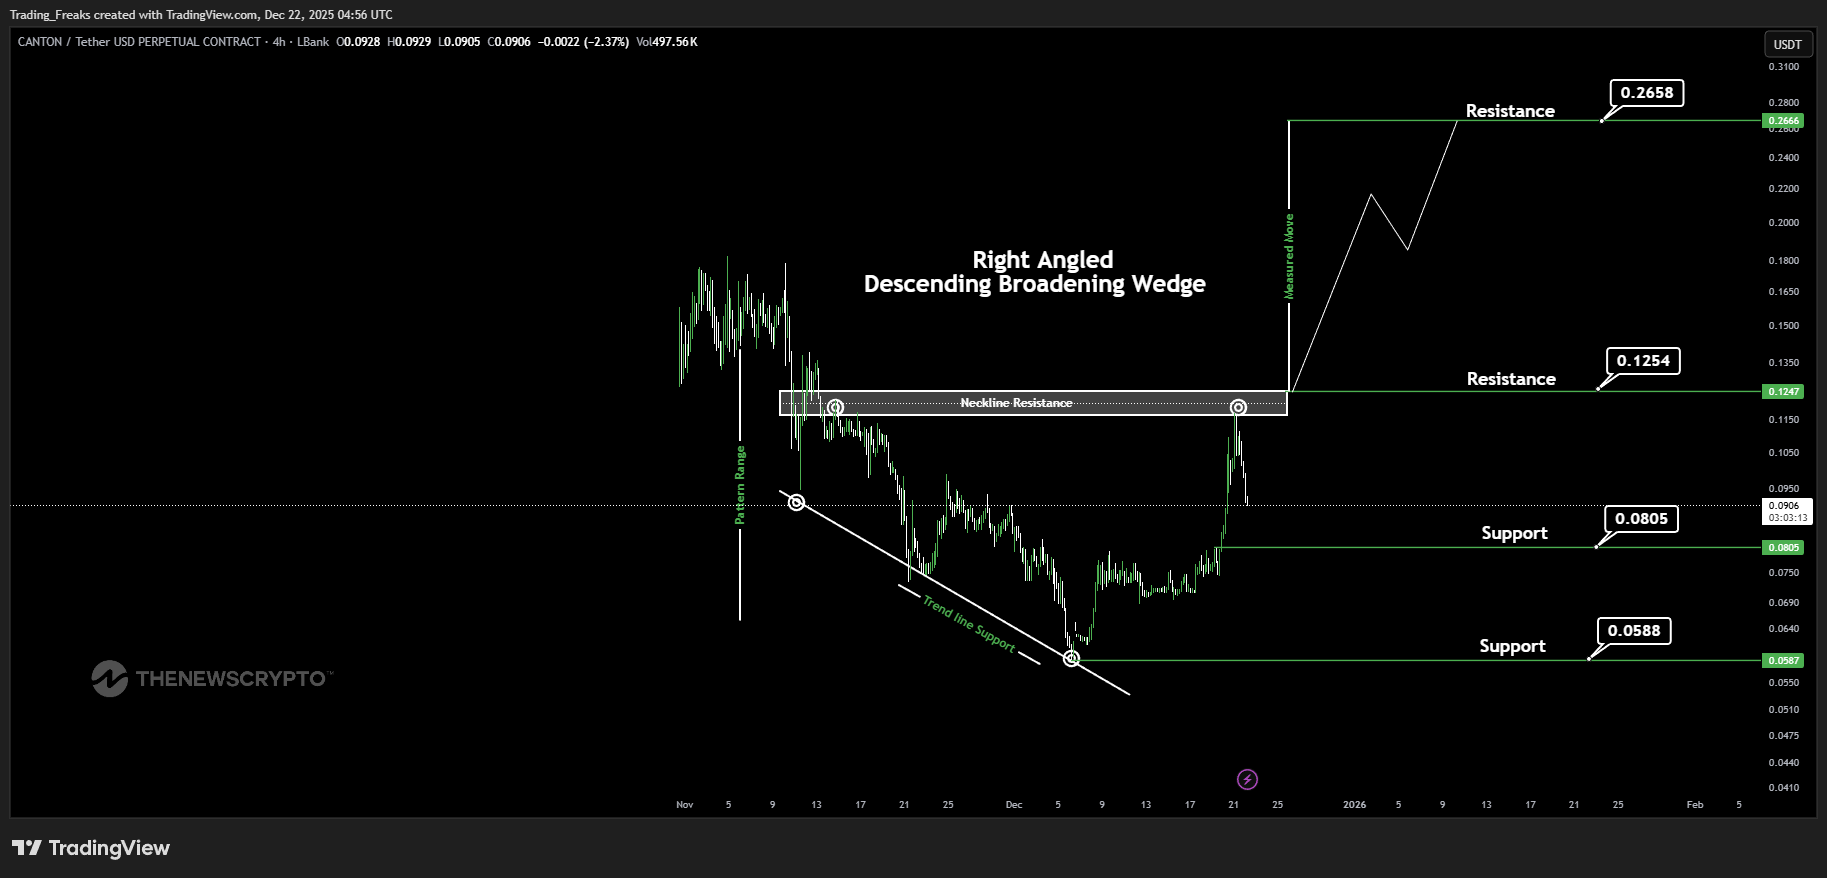Select the Neckline Resistance rectangle label
This screenshot has height=878, width=1827.
coord(1016,403)
